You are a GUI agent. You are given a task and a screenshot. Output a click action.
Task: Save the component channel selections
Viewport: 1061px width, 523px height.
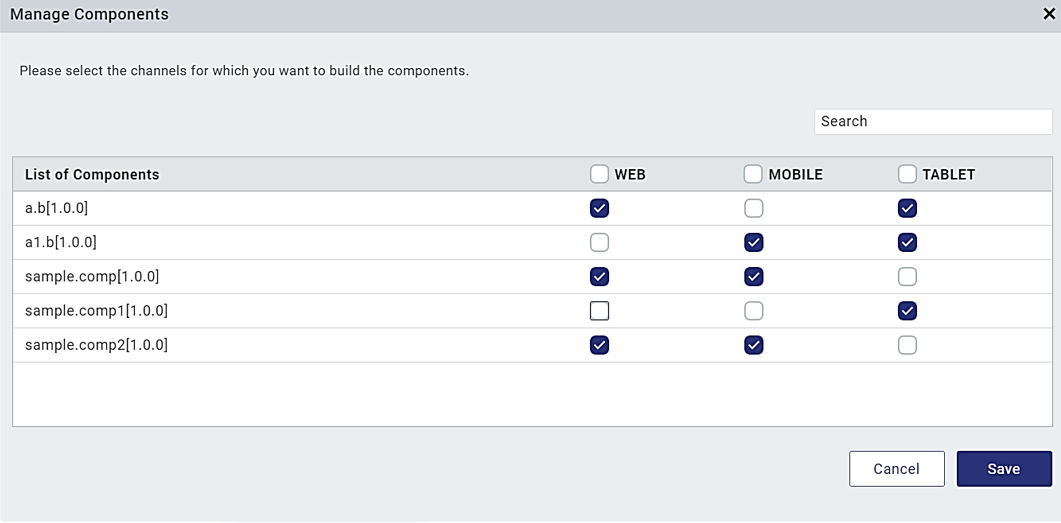1003,469
